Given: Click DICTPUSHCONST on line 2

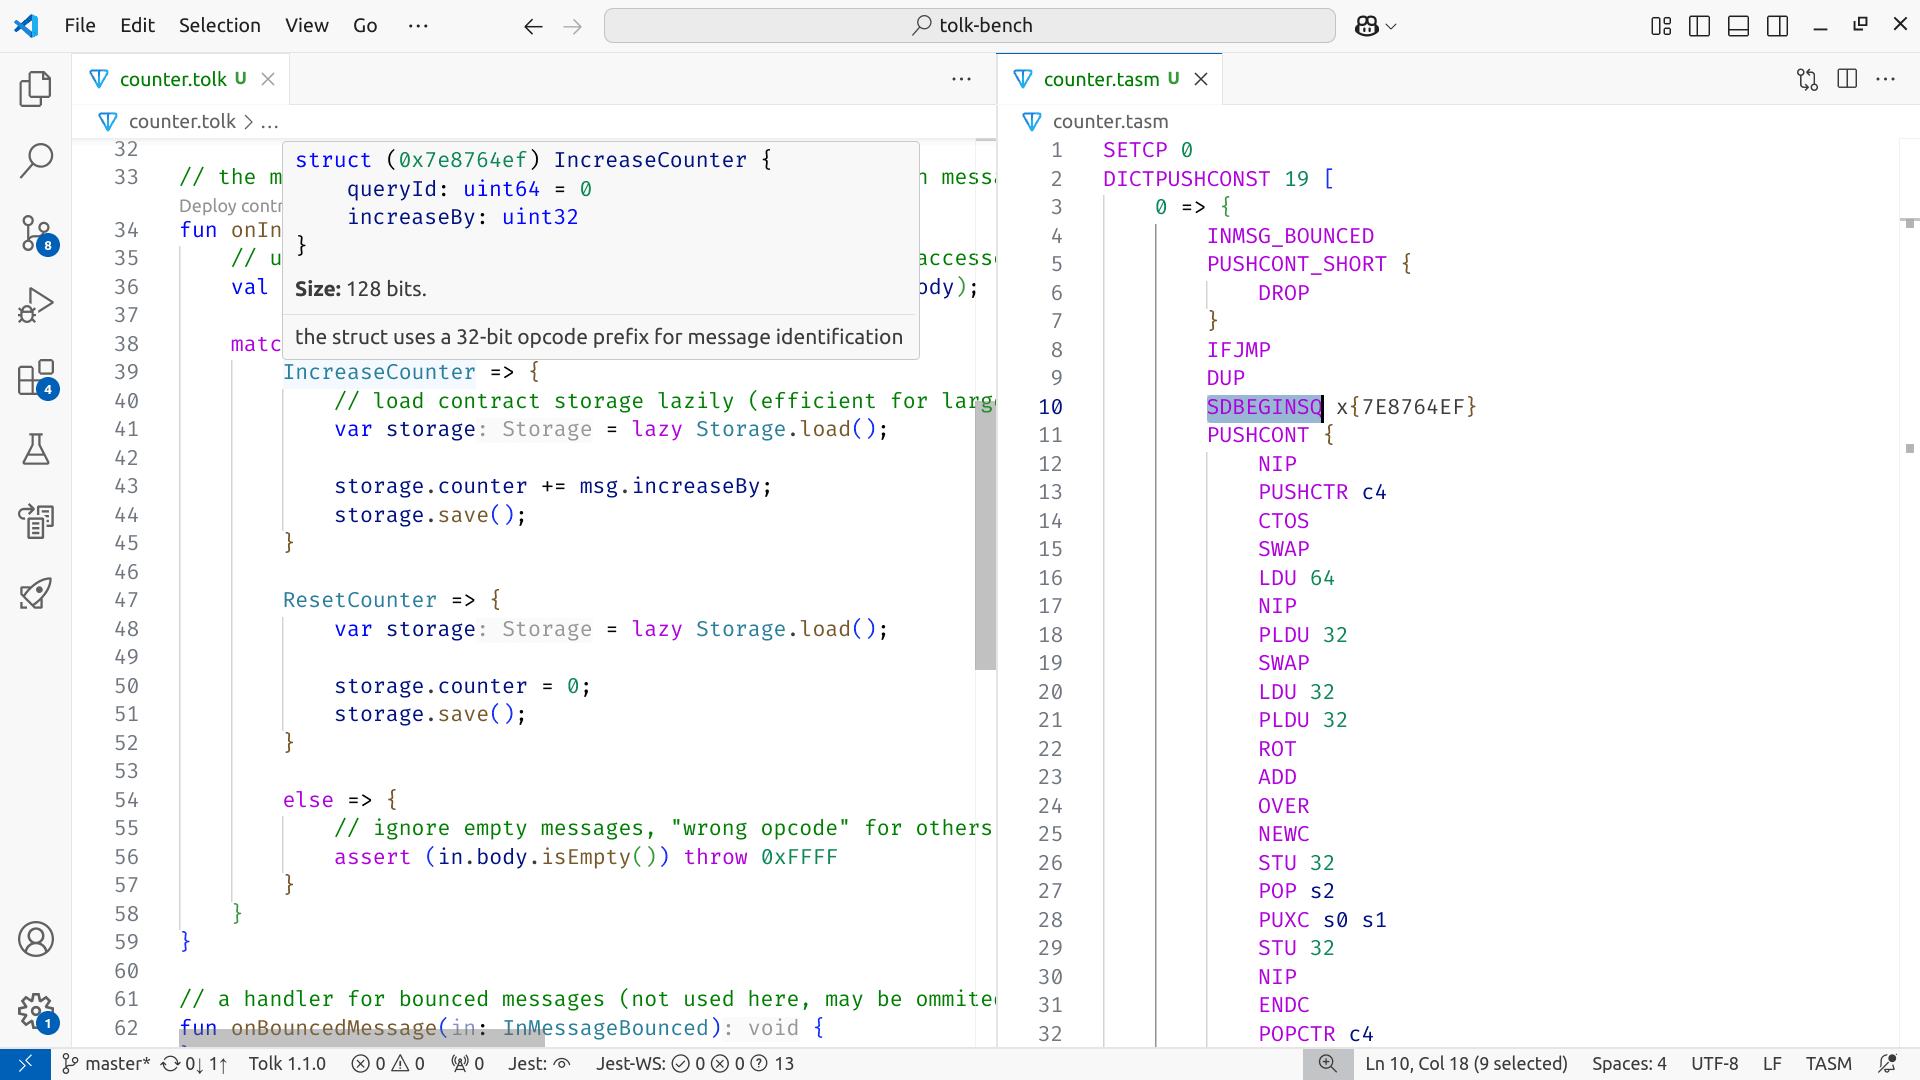Looking at the screenshot, I should click(1186, 179).
